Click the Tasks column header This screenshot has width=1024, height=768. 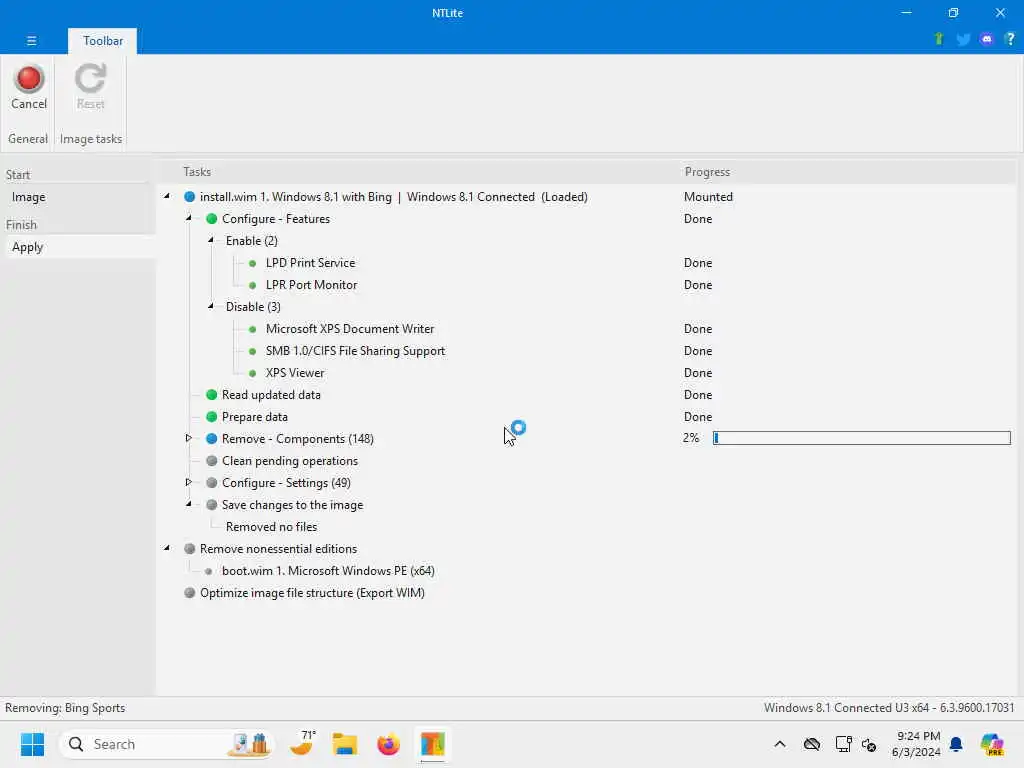tap(197, 172)
